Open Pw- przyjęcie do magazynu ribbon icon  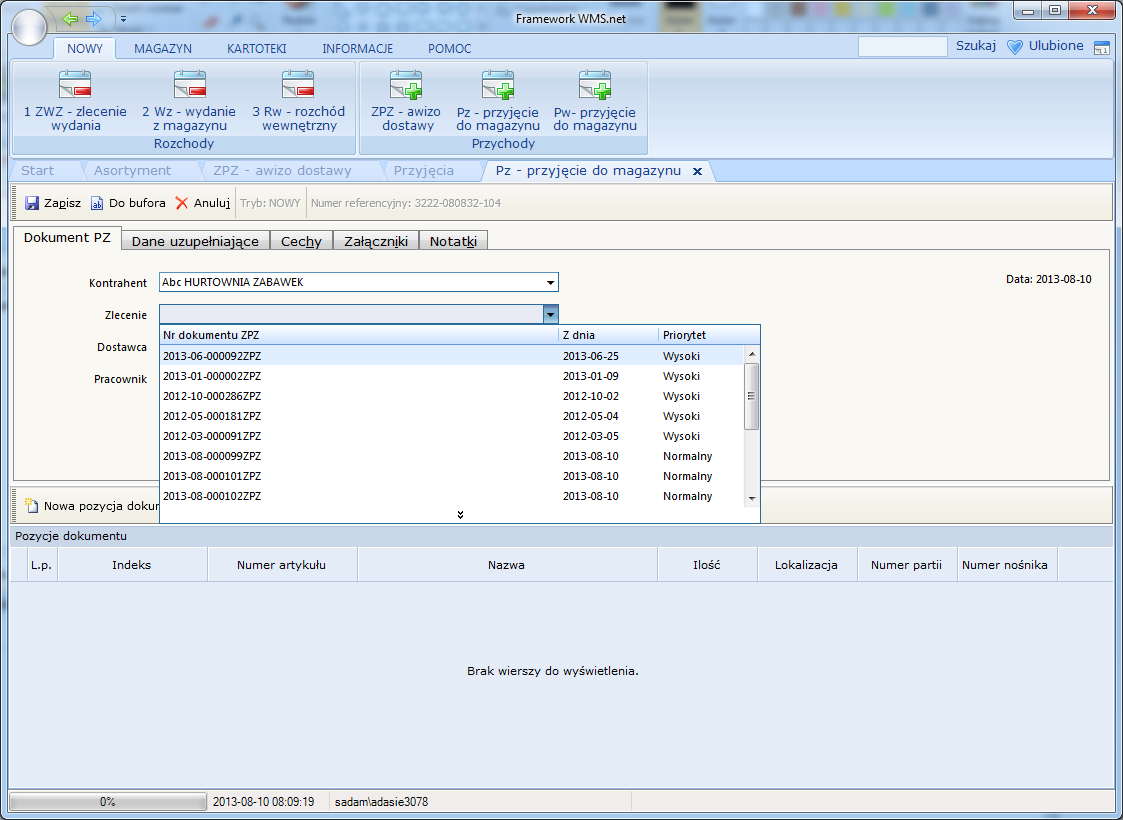[x=595, y=101]
